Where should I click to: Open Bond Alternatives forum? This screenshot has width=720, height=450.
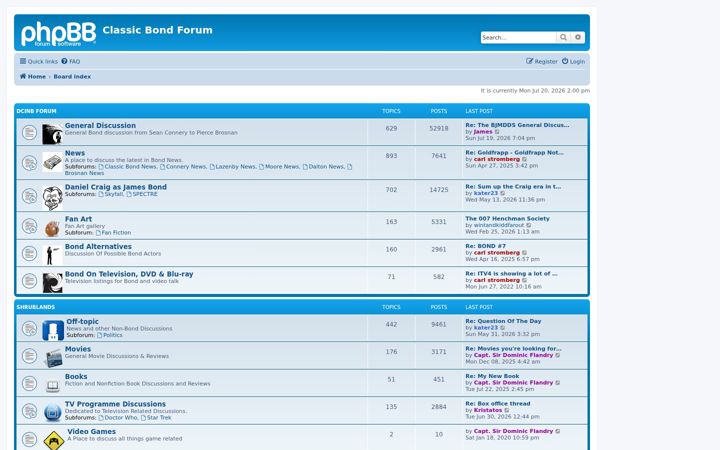(x=98, y=247)
